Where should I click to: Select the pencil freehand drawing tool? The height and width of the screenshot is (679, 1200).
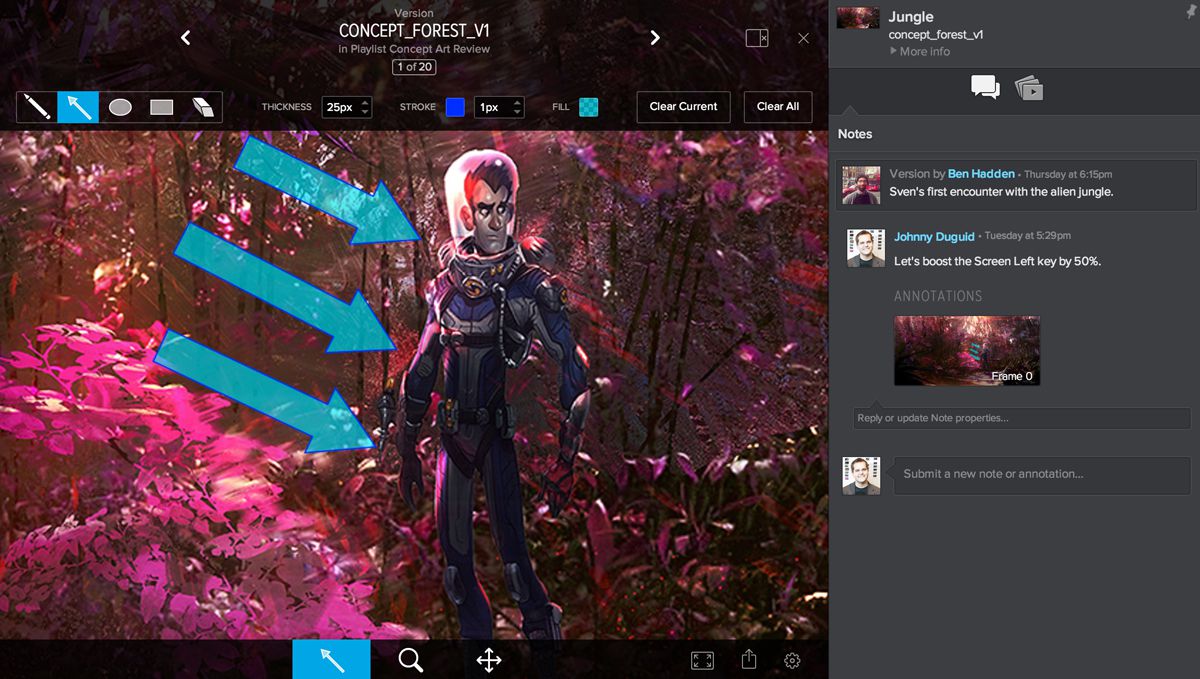coord(37,107)
